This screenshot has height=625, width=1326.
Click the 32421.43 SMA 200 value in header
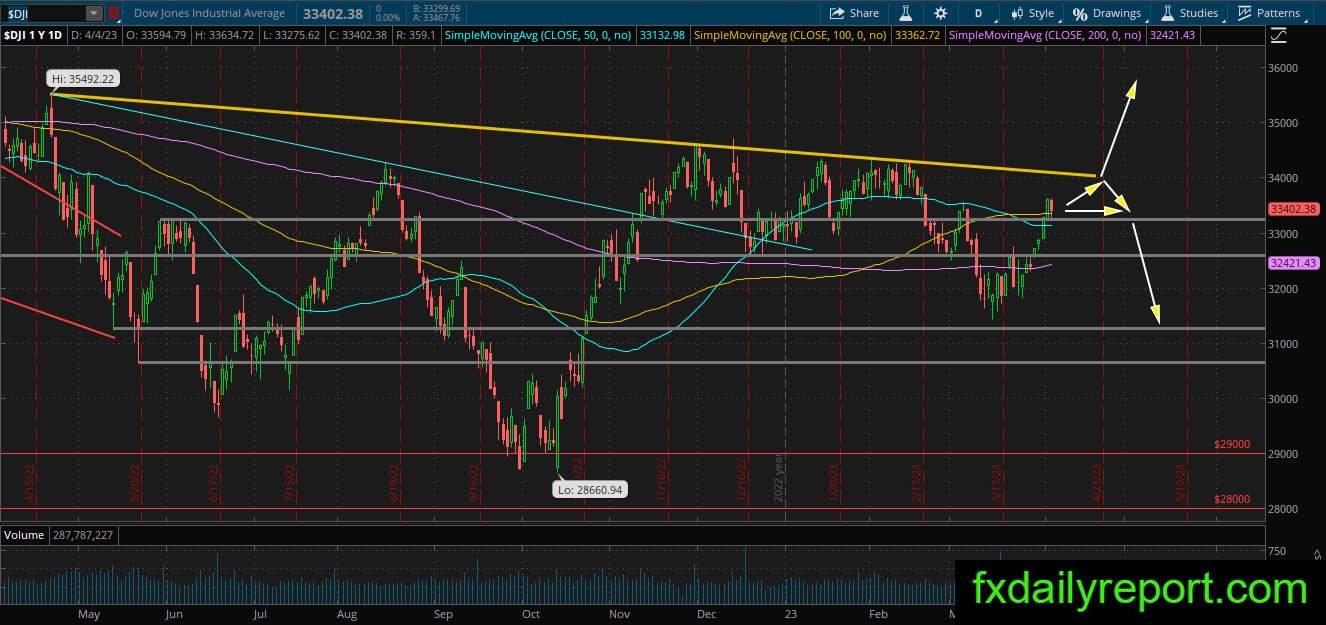[x=1171, y=35]
